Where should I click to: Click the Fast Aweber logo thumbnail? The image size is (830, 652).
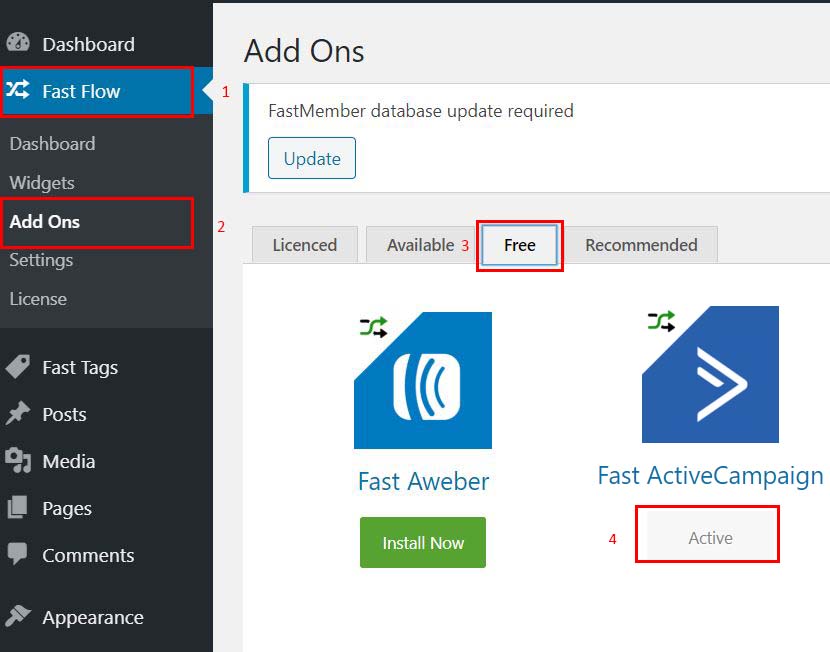pyautogui.click(x=423, y=381)
